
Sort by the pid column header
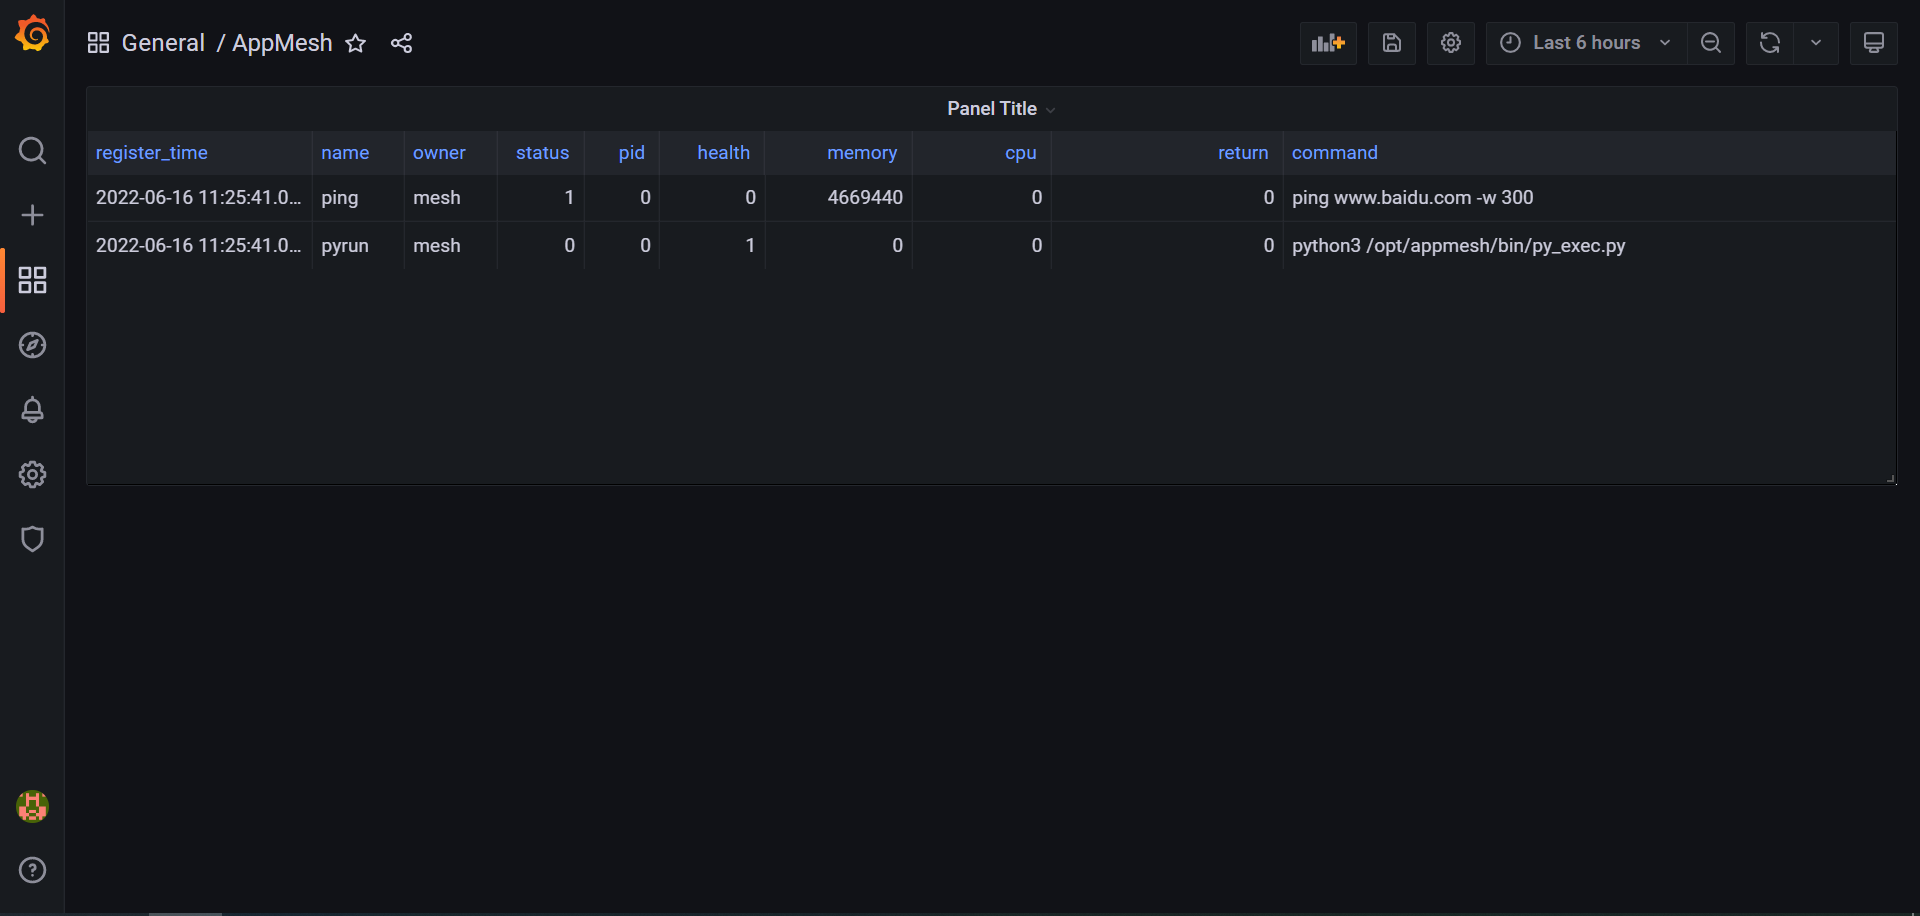632,153
